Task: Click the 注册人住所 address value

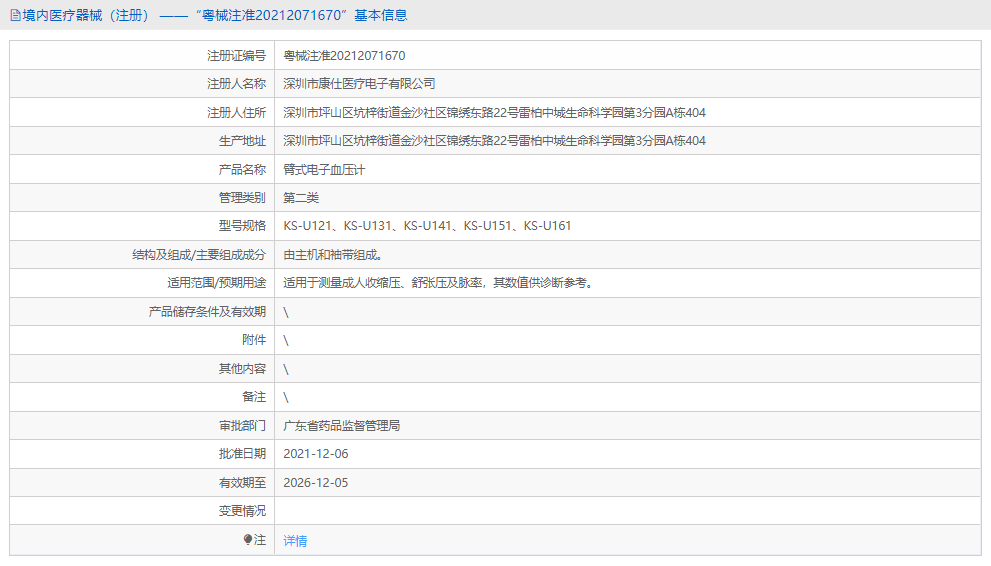Action: (494, 113)
